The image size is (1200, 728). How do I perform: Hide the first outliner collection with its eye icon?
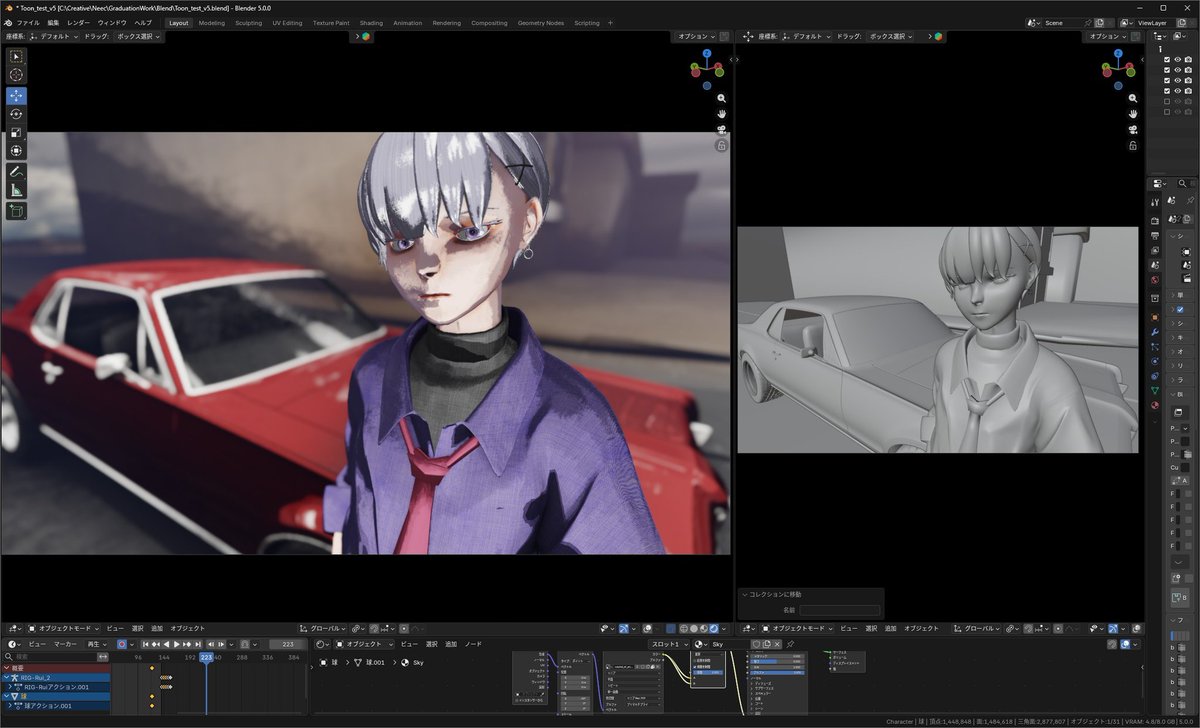coord(1177,60)
